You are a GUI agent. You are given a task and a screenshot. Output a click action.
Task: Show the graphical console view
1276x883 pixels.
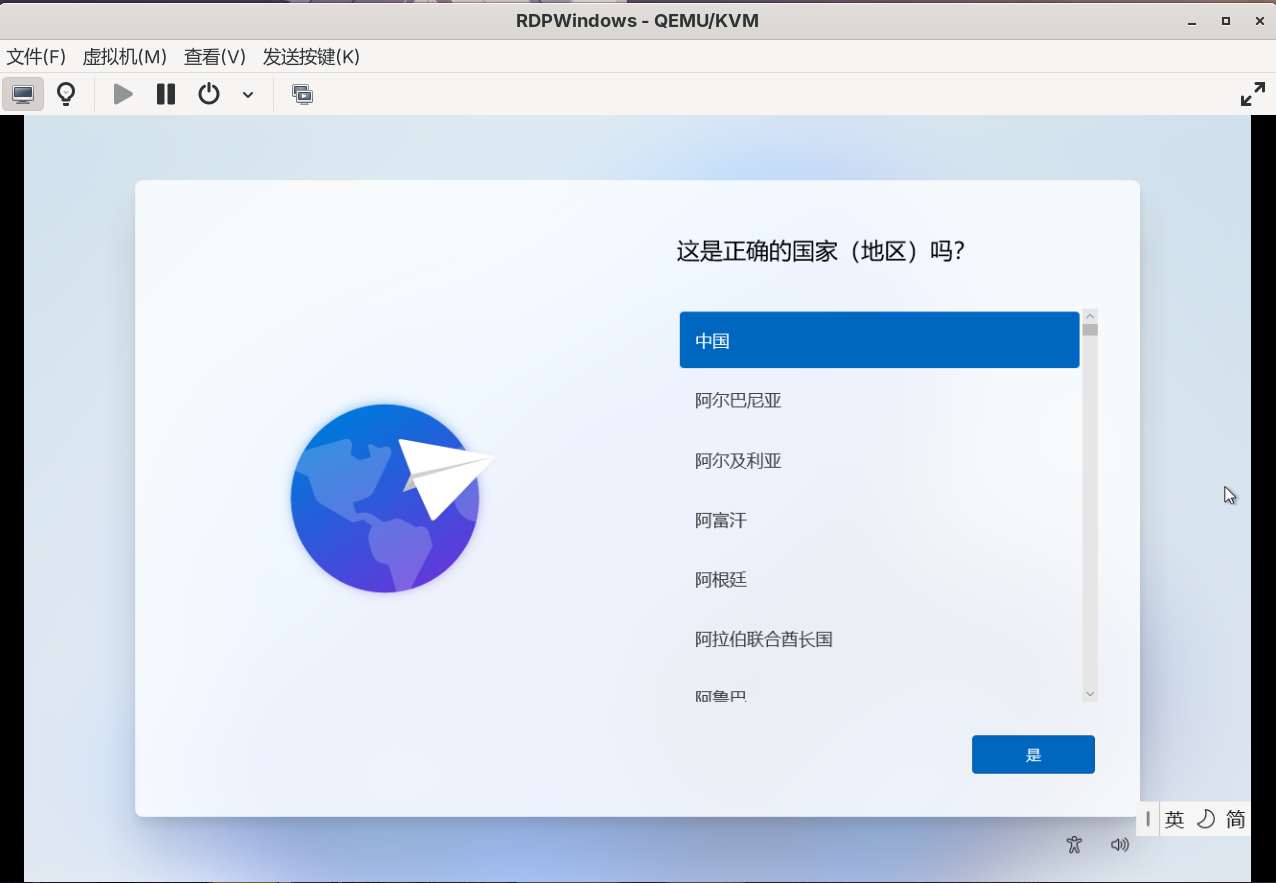coord(23,94)
